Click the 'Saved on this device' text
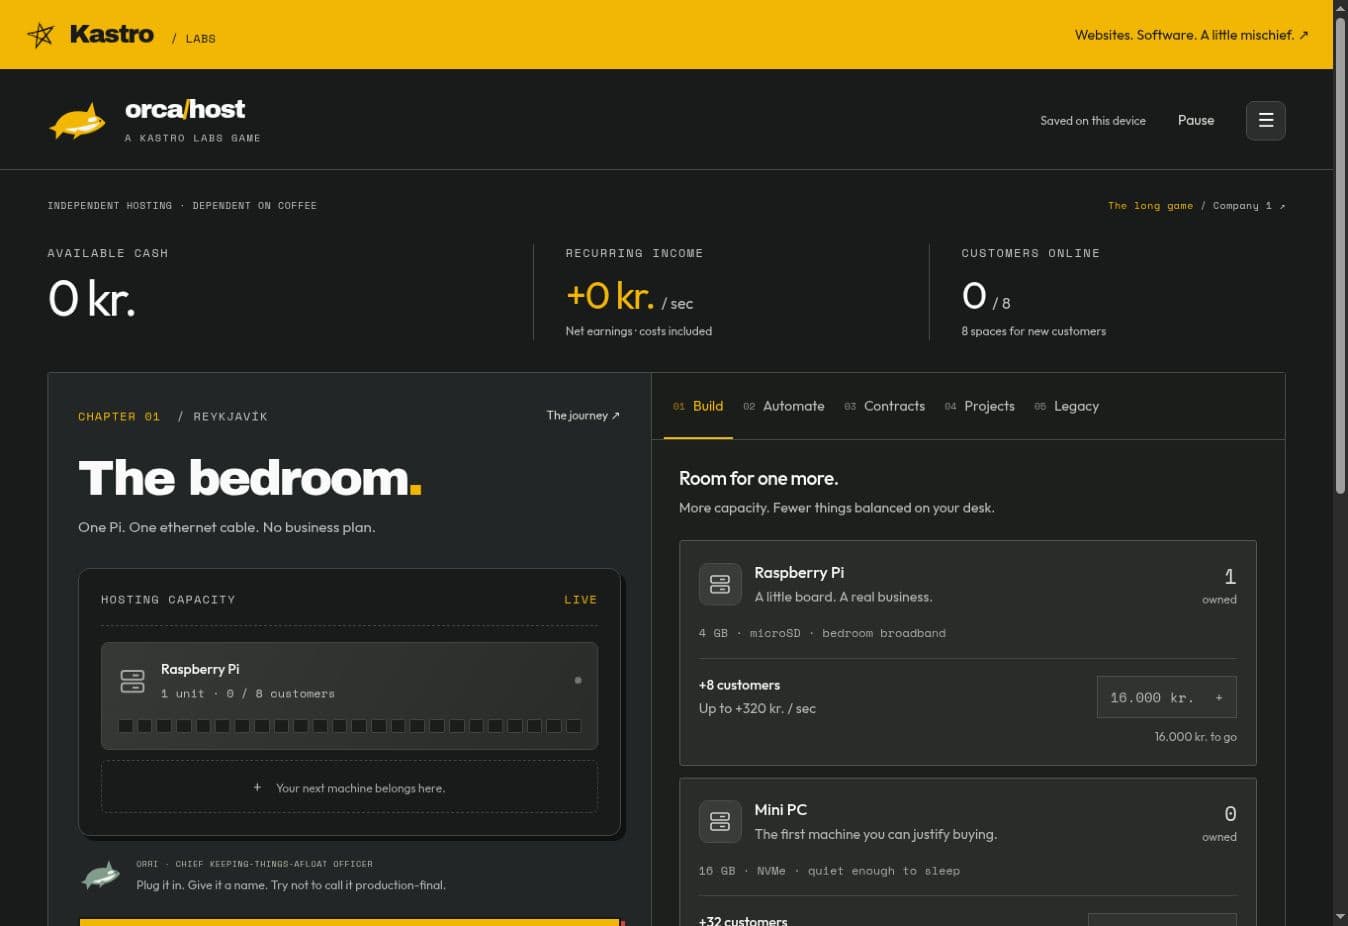 [x=1093, y=121]
